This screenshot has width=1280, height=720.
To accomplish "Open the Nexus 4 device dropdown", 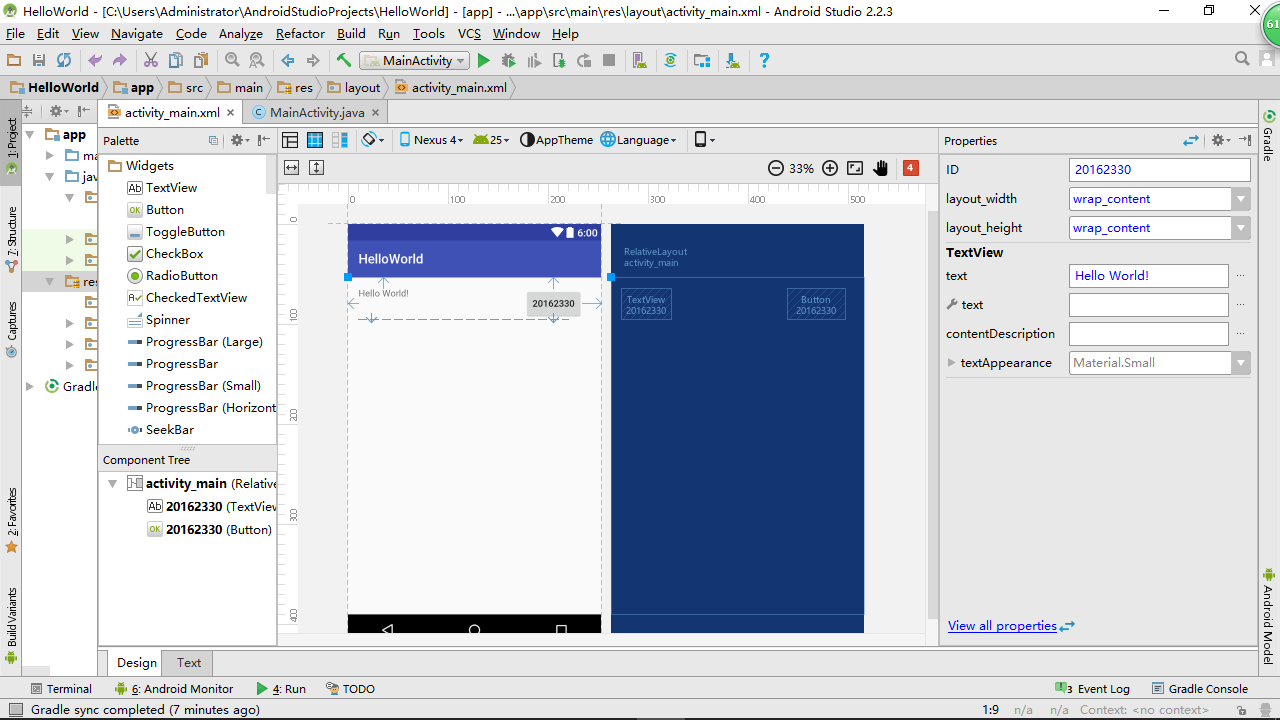I will pos(431,140).
